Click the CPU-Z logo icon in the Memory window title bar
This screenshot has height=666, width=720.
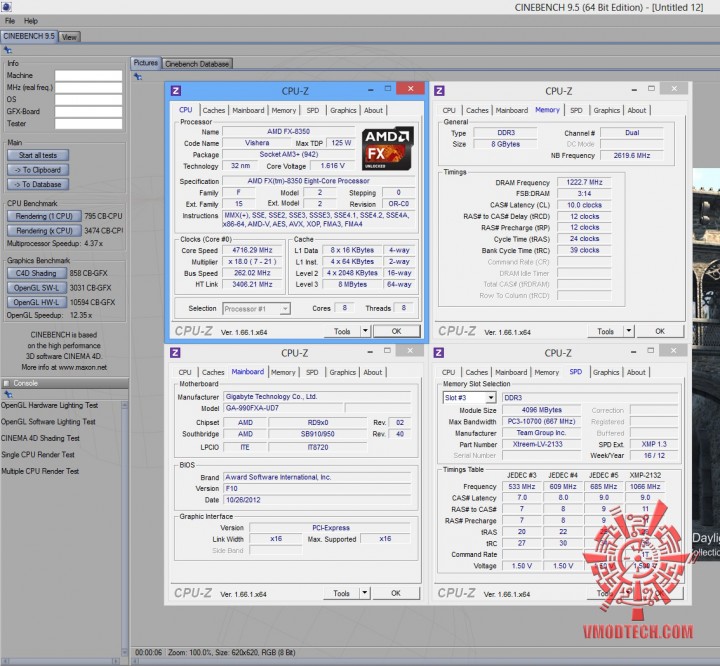click(439, 90)
